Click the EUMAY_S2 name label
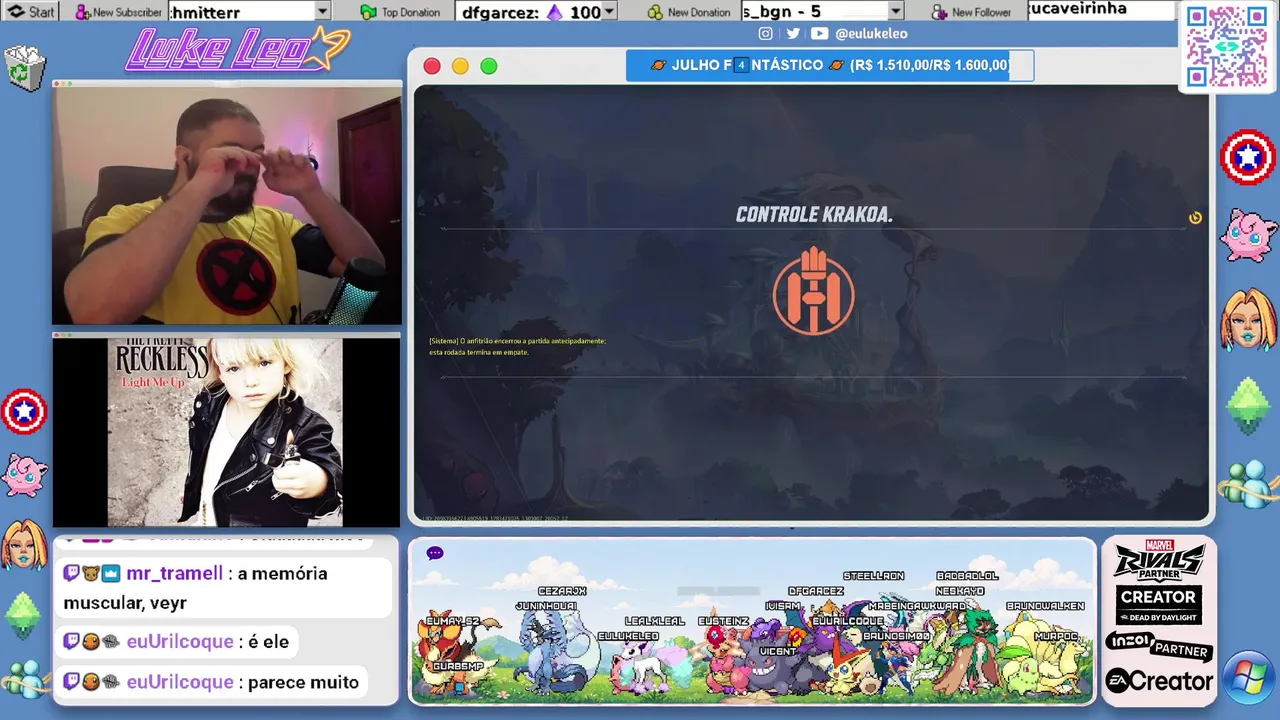 coord(453,621)
